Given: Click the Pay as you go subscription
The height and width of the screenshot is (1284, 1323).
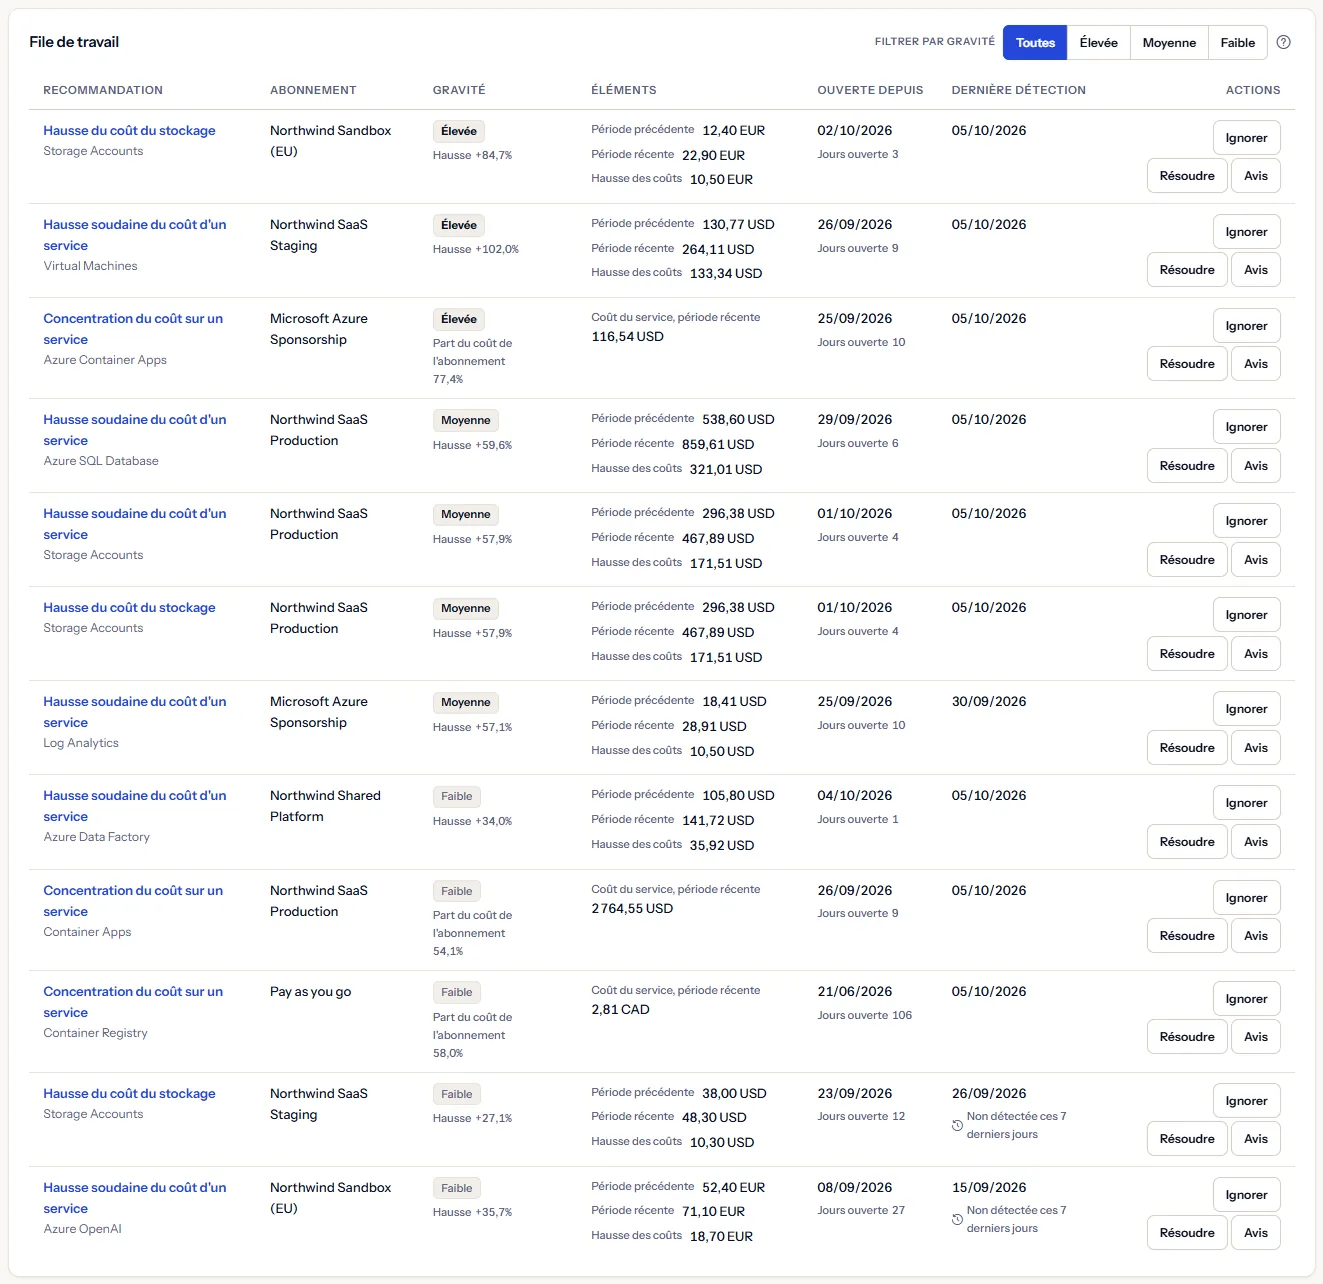Looking at the screenshot, I should [x=310, y=992].
